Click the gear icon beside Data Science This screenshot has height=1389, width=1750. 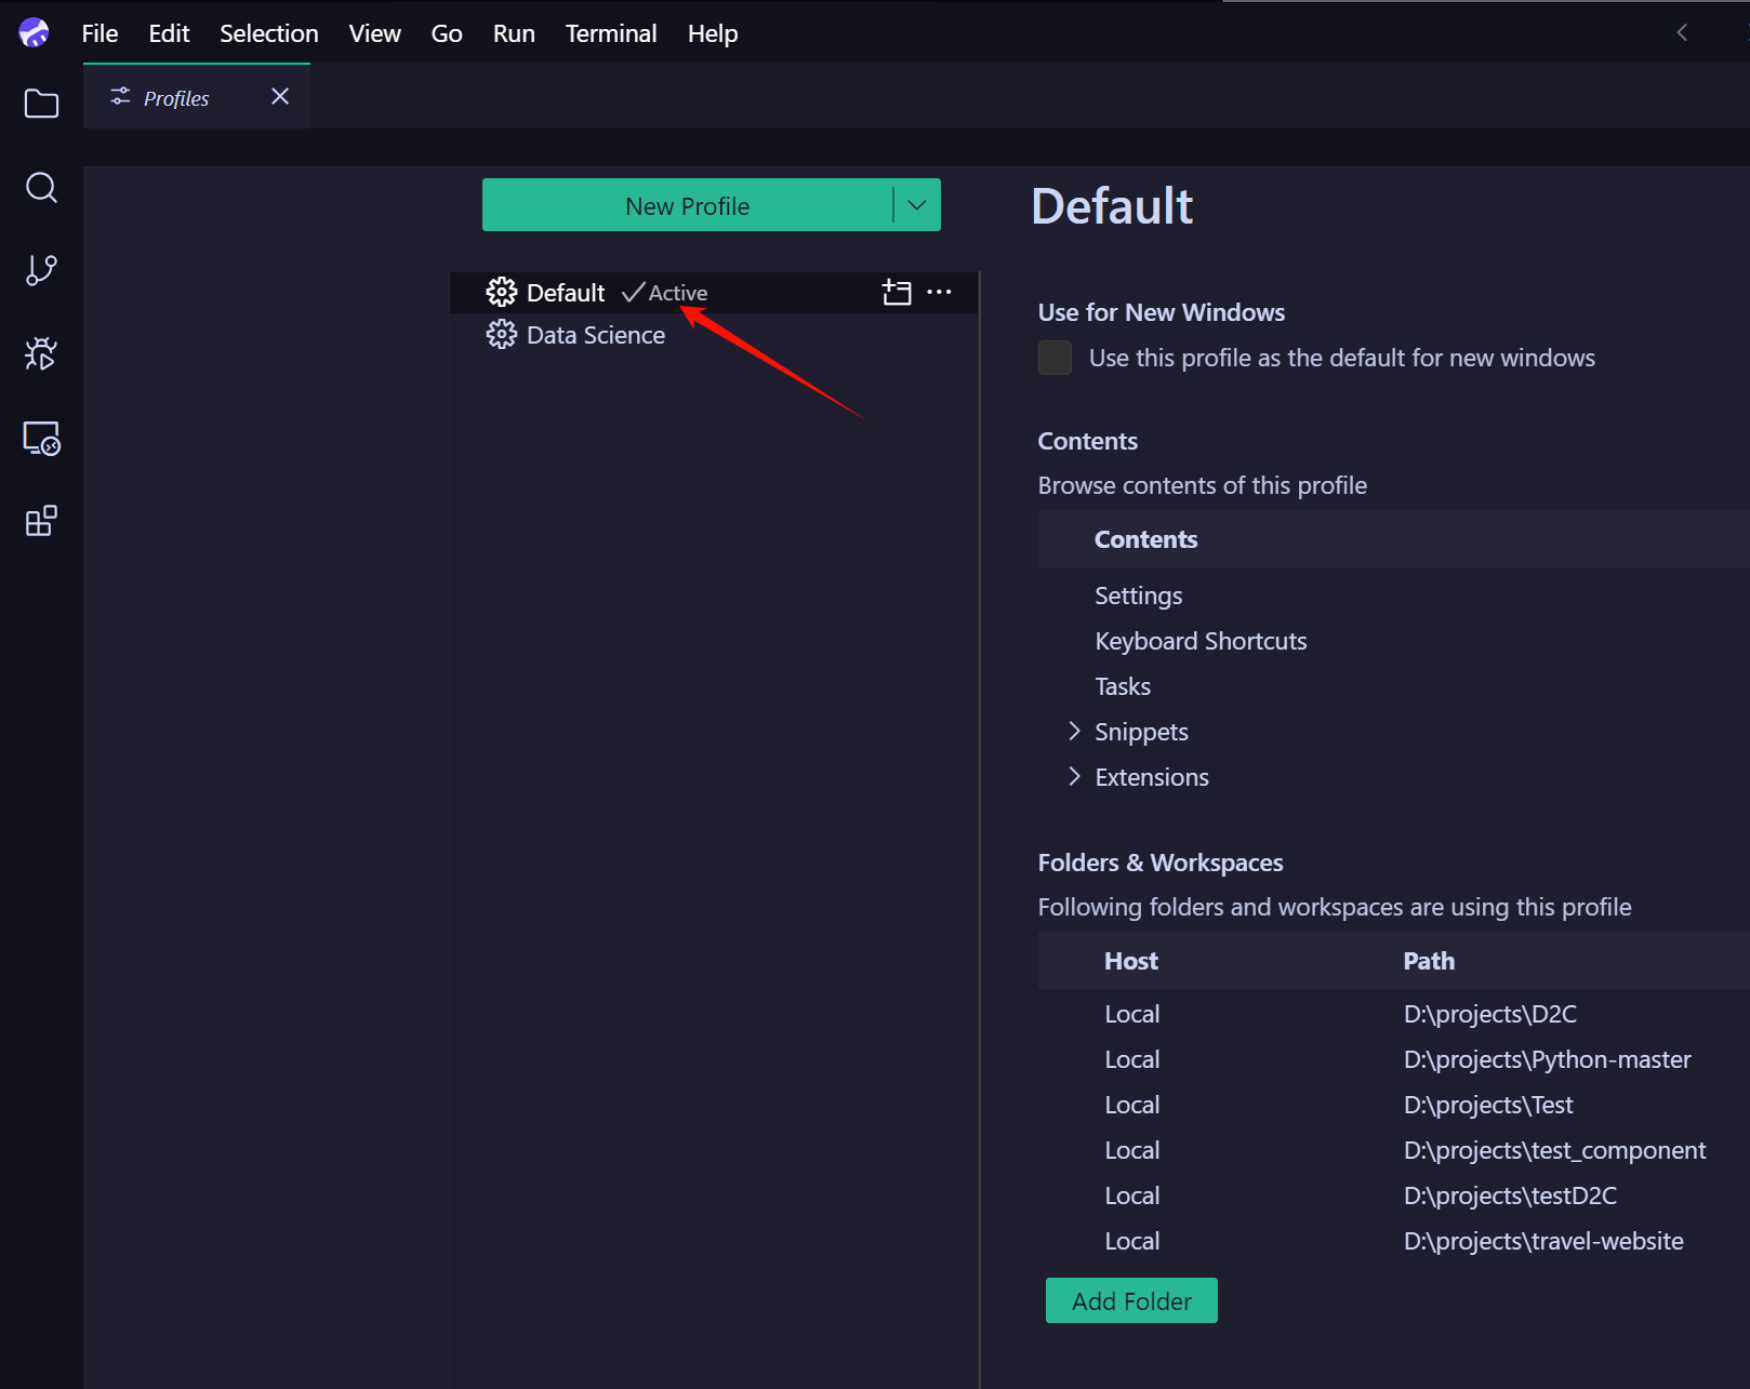[502, 334]
